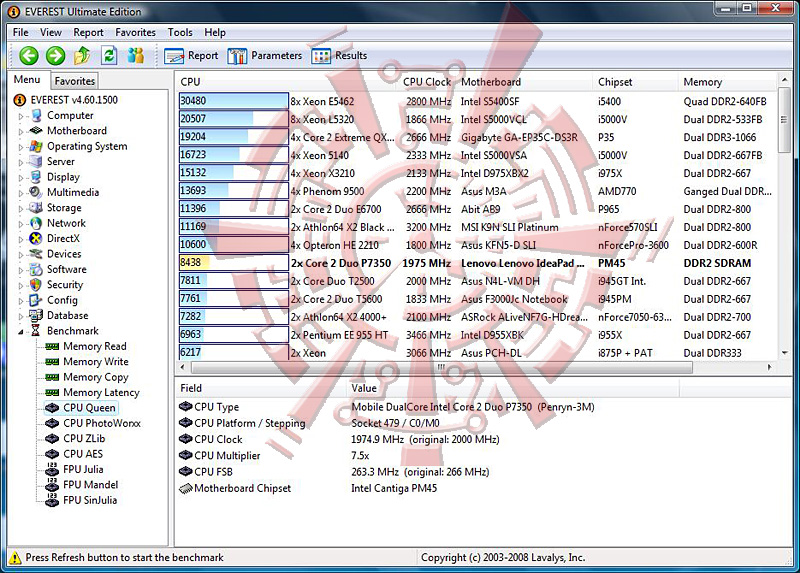Click the horizontal scrollbar of results list
Screen dimensions: 800x573
coord(441,367)
